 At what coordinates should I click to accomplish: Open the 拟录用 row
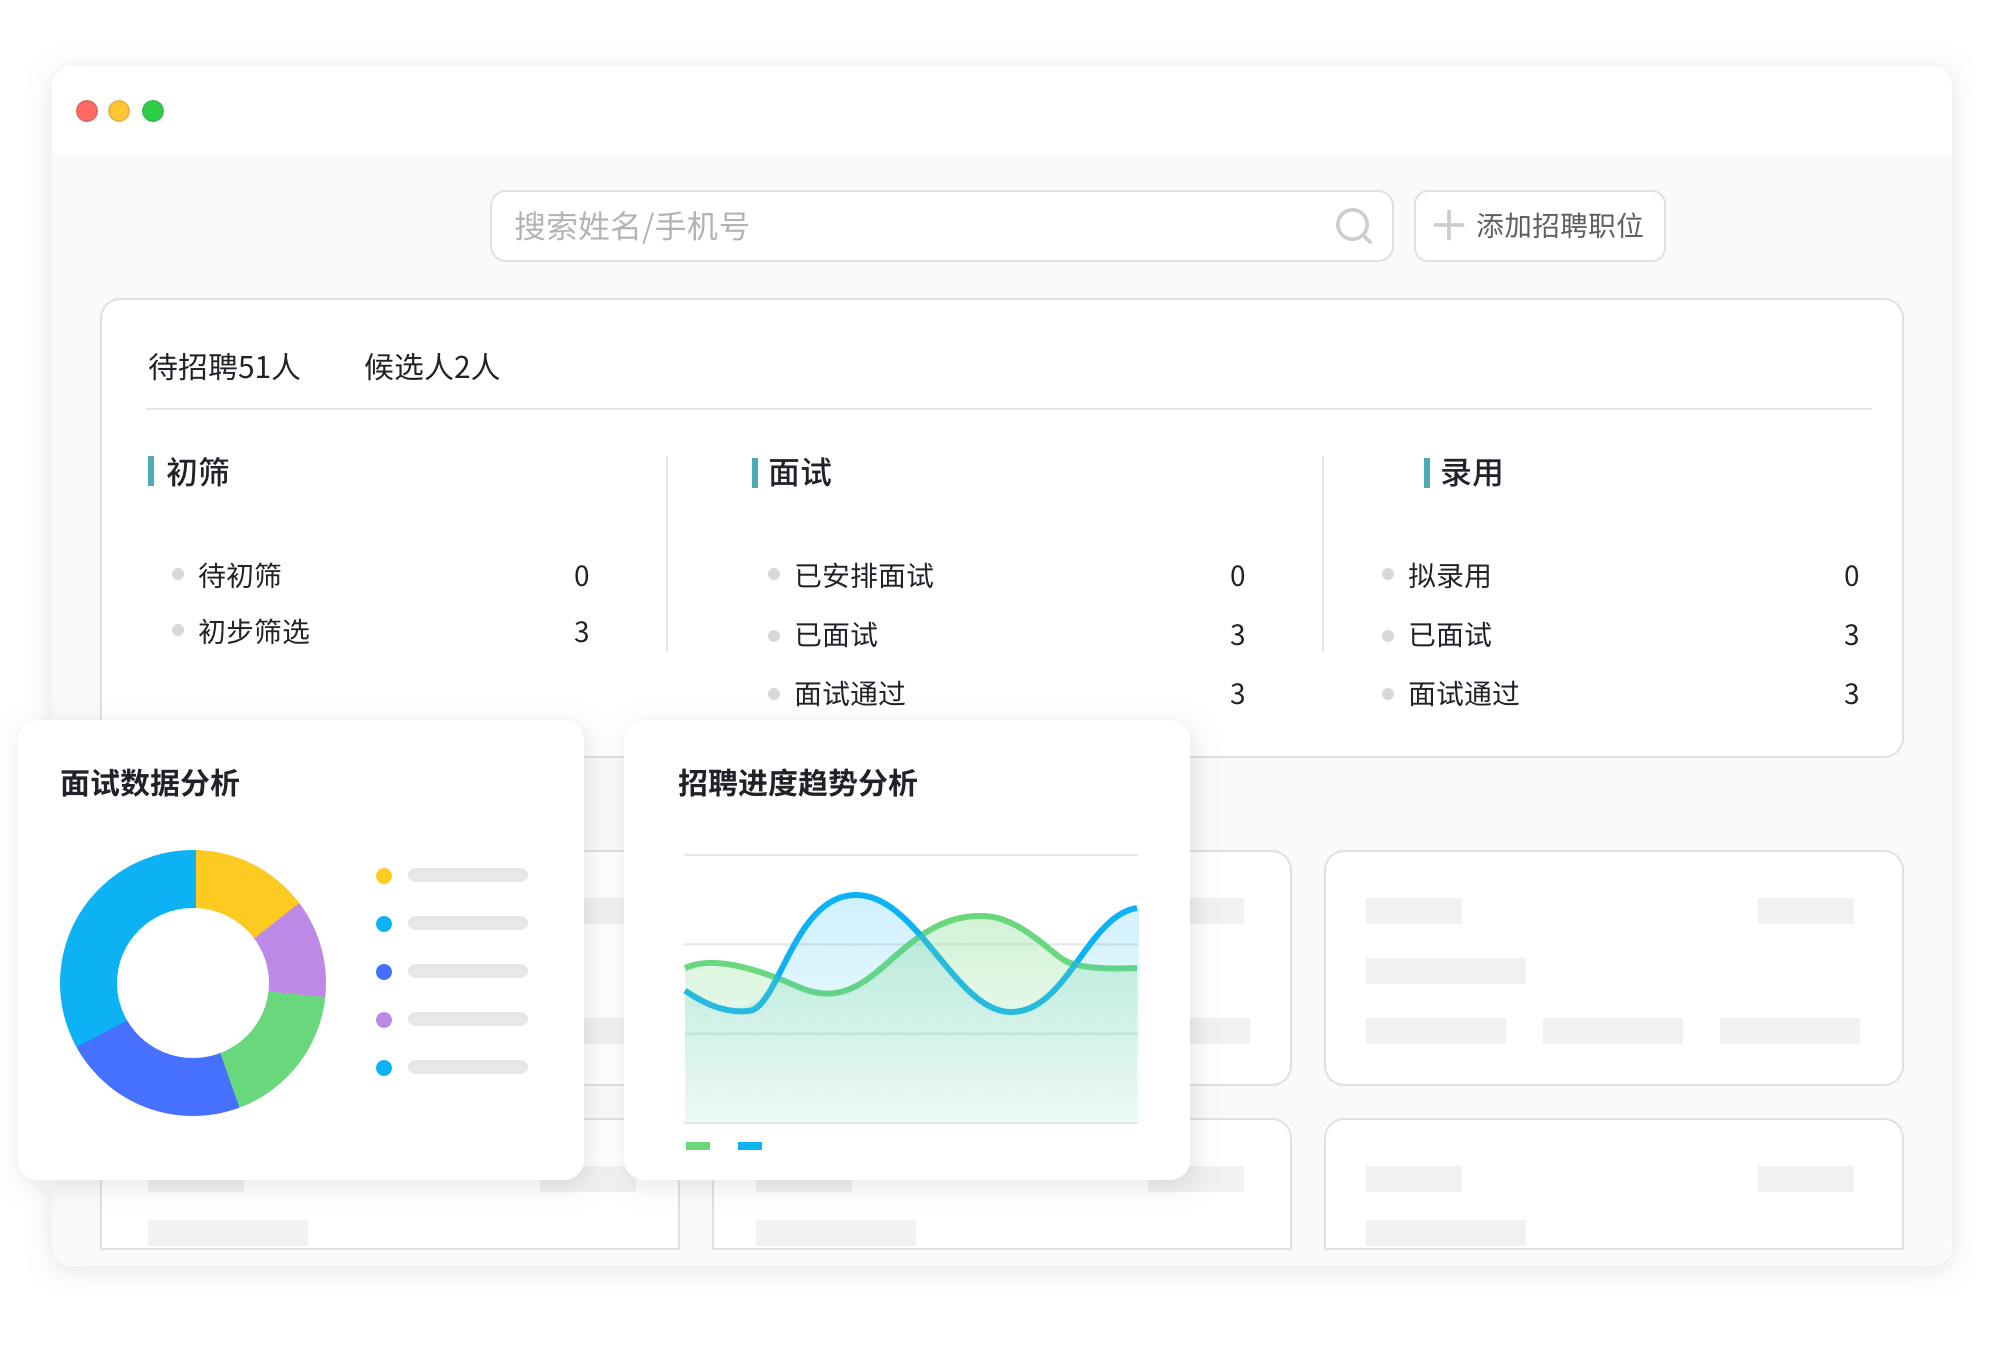click(1620, 576)
